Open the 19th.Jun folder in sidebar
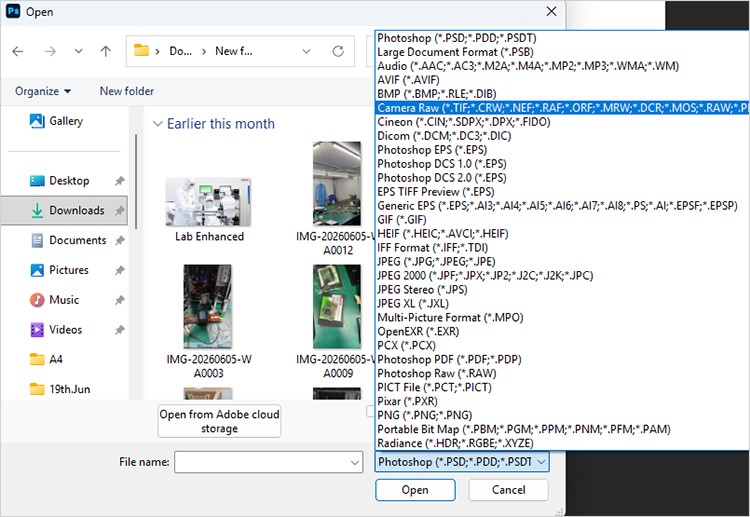The height and width of the screenshot is (517, 750). pyautogui.click(x=60, y=389)
